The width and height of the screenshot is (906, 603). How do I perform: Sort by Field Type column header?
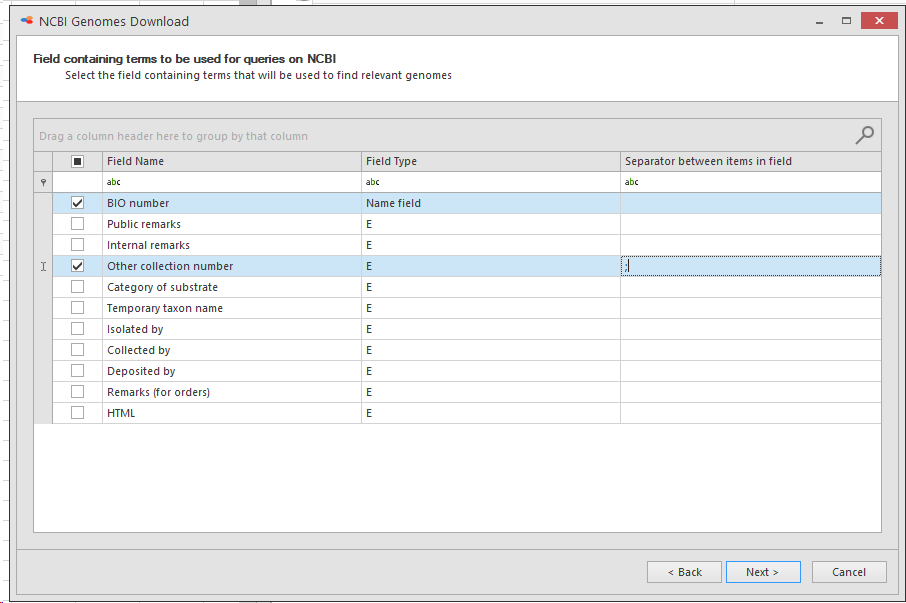pos(491,161)
